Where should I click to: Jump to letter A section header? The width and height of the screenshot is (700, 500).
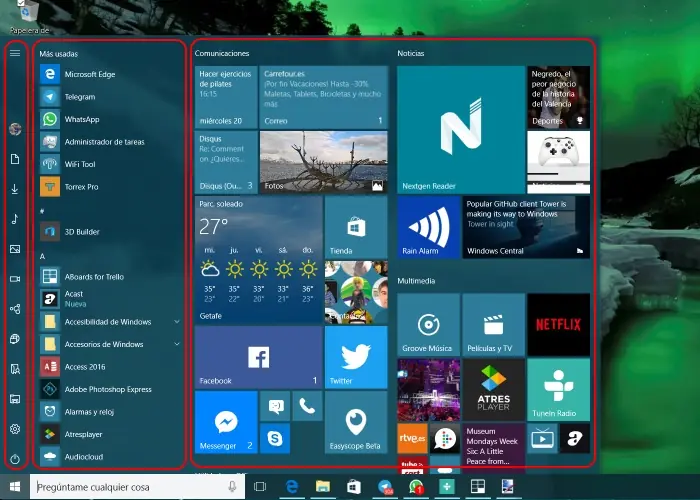click(42, 256)
